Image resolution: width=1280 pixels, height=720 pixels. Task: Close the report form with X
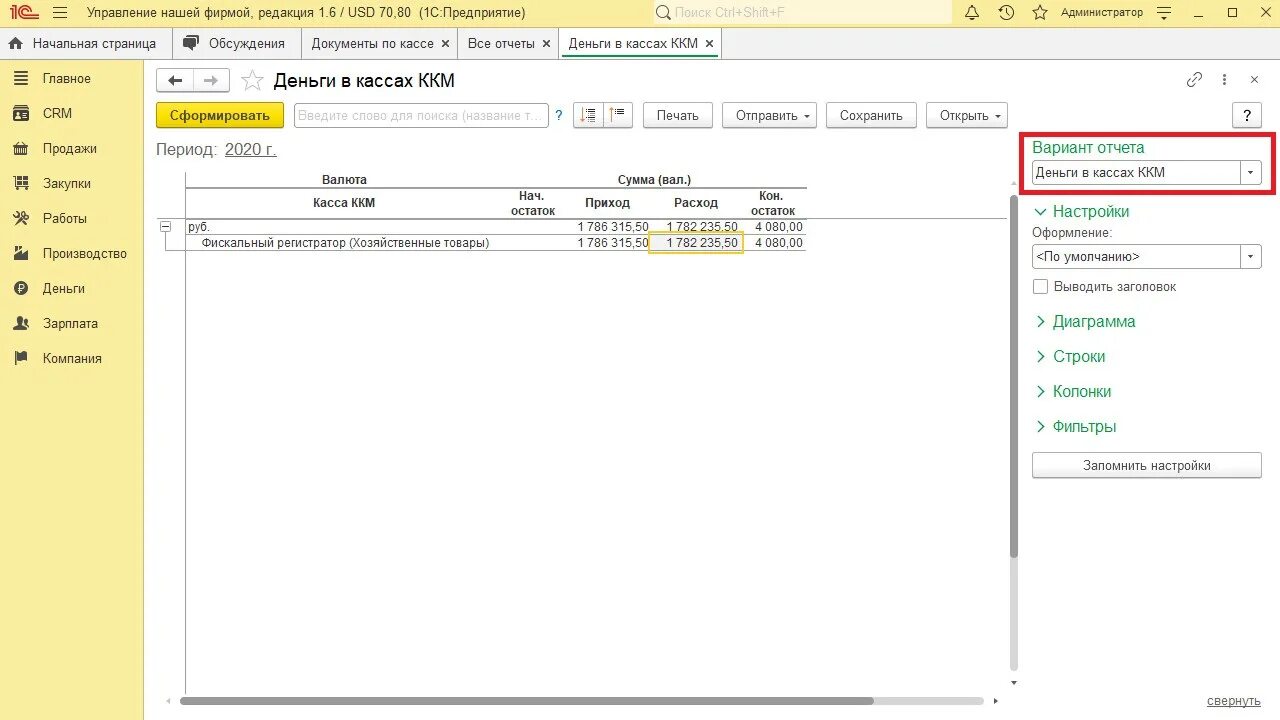[1254, 80]
